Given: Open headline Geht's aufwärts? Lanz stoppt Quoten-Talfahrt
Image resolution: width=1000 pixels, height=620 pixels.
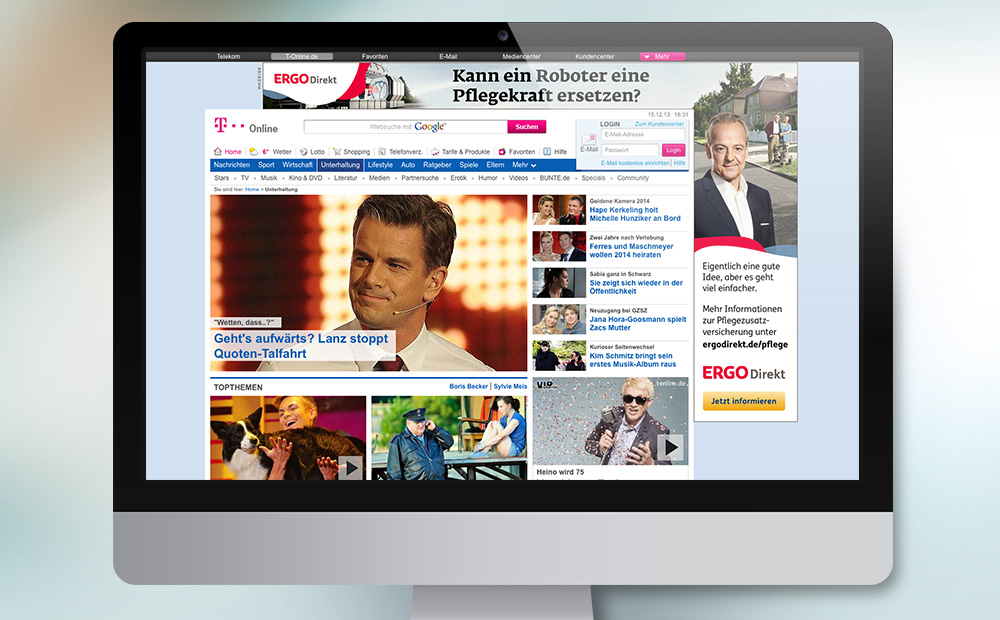Looking at the screenshot, I should point(301,346).
